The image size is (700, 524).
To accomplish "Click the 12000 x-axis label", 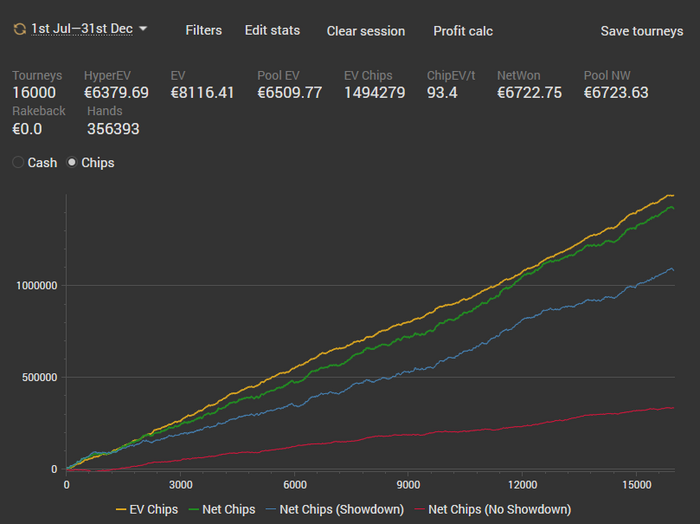I will click(522, 485).
